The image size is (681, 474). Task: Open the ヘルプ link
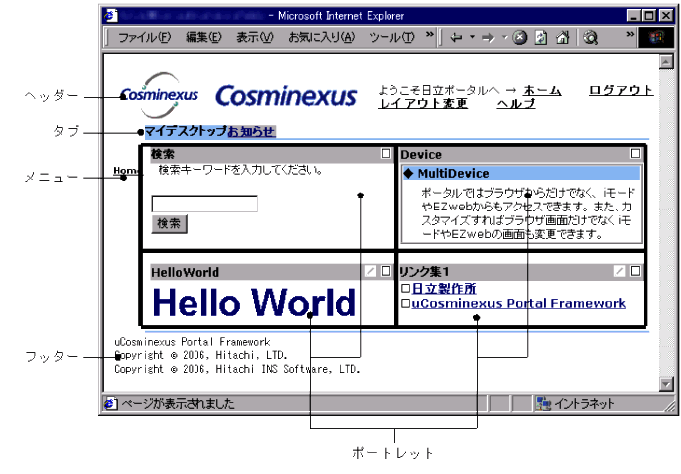click(x=516, y=103)
